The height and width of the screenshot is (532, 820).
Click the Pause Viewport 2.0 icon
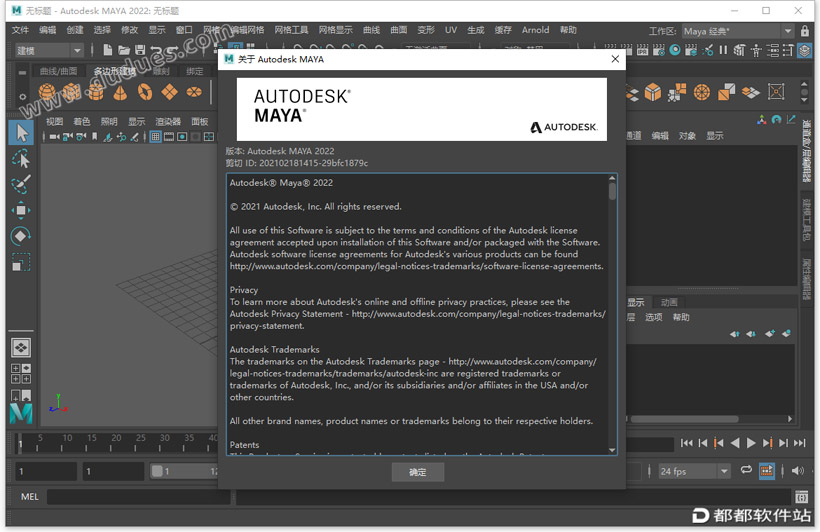[x=723, y=50]
